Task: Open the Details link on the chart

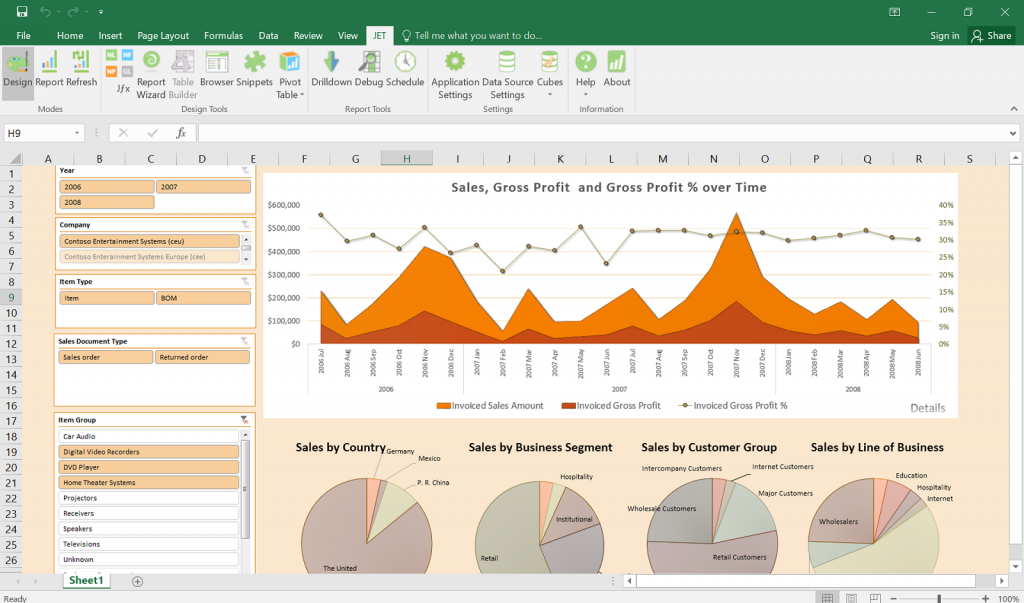Action: (927, 408)
